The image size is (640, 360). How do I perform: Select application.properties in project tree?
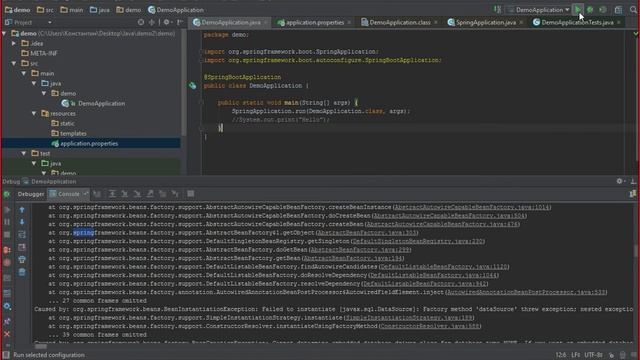coord(85,143)
